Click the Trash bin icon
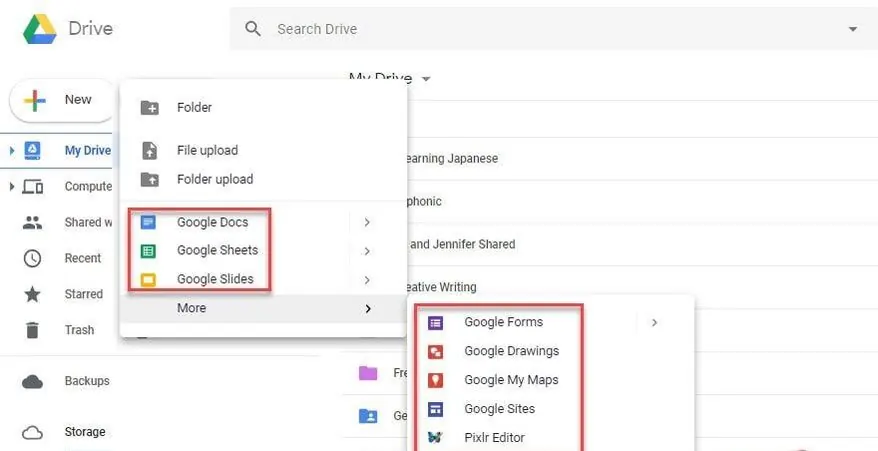 pyautogui.click(x=32, y=330)
